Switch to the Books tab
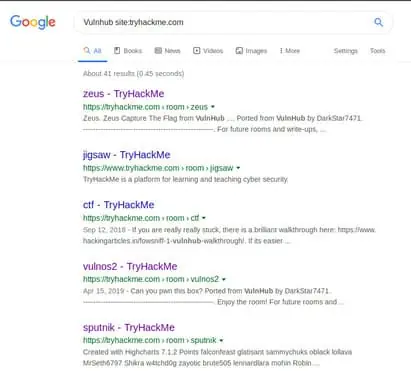Image resolution: width=411 pixels, height=371 pixels. [128, 51]
